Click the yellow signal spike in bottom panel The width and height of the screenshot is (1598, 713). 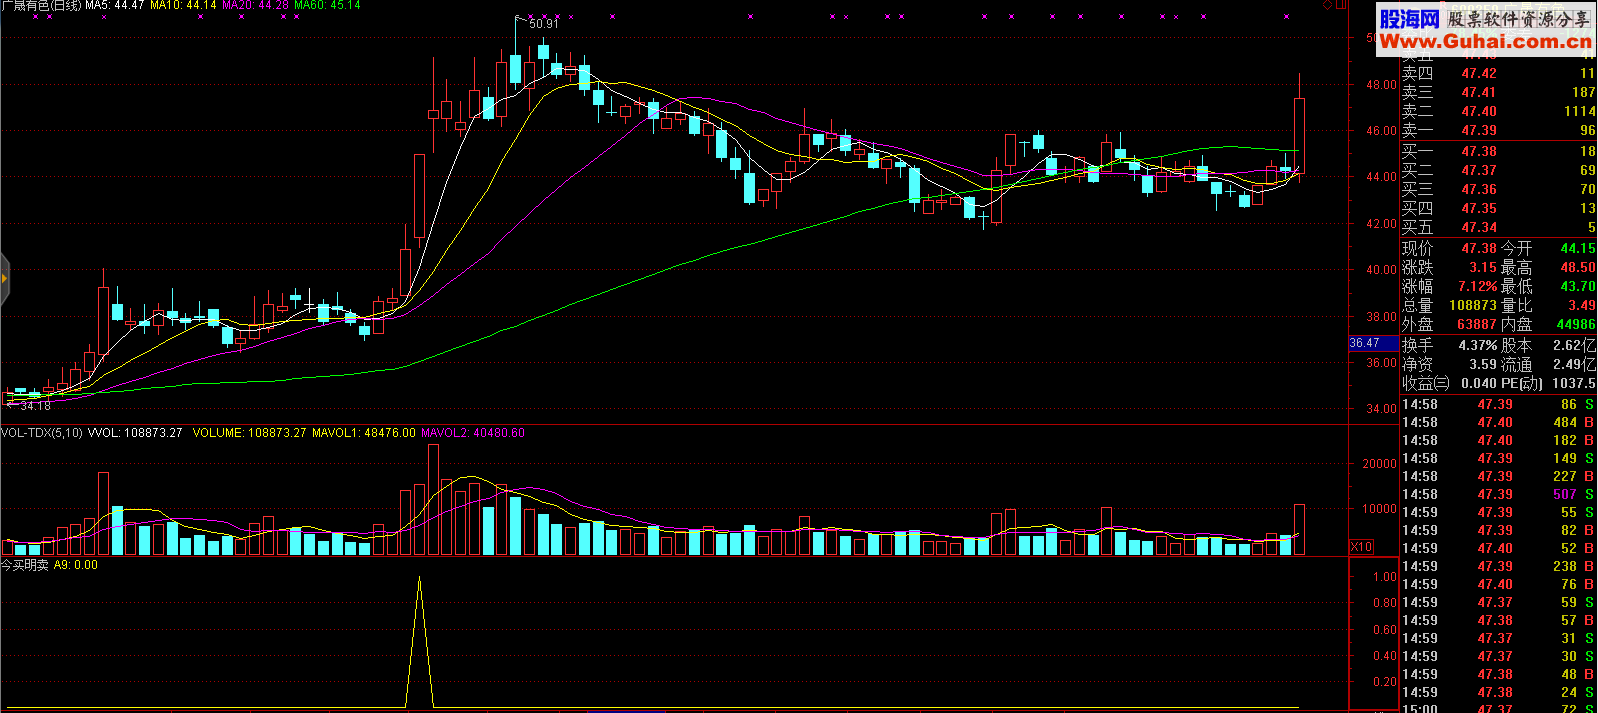pos(419,640)
